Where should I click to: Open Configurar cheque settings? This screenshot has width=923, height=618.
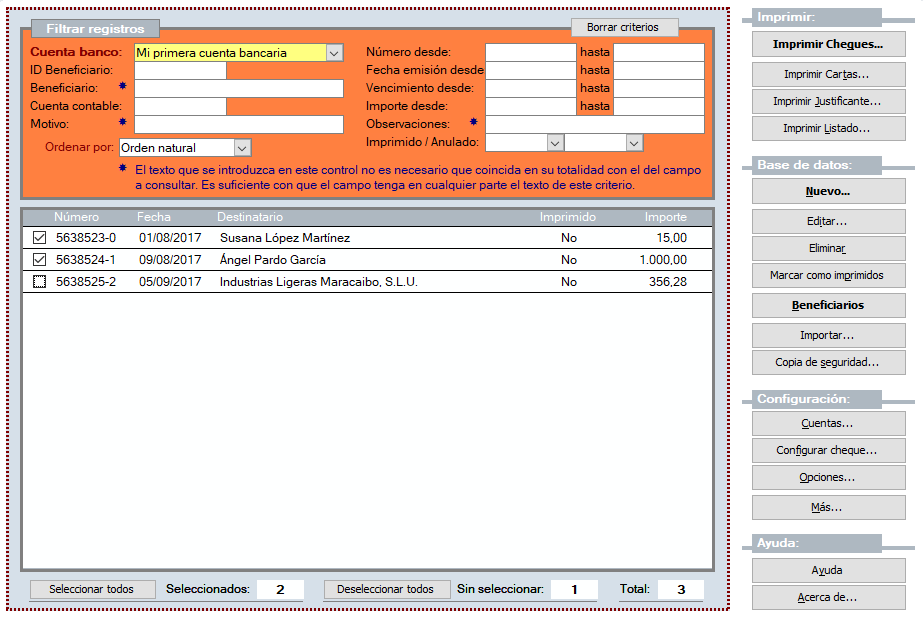[828, 450]
